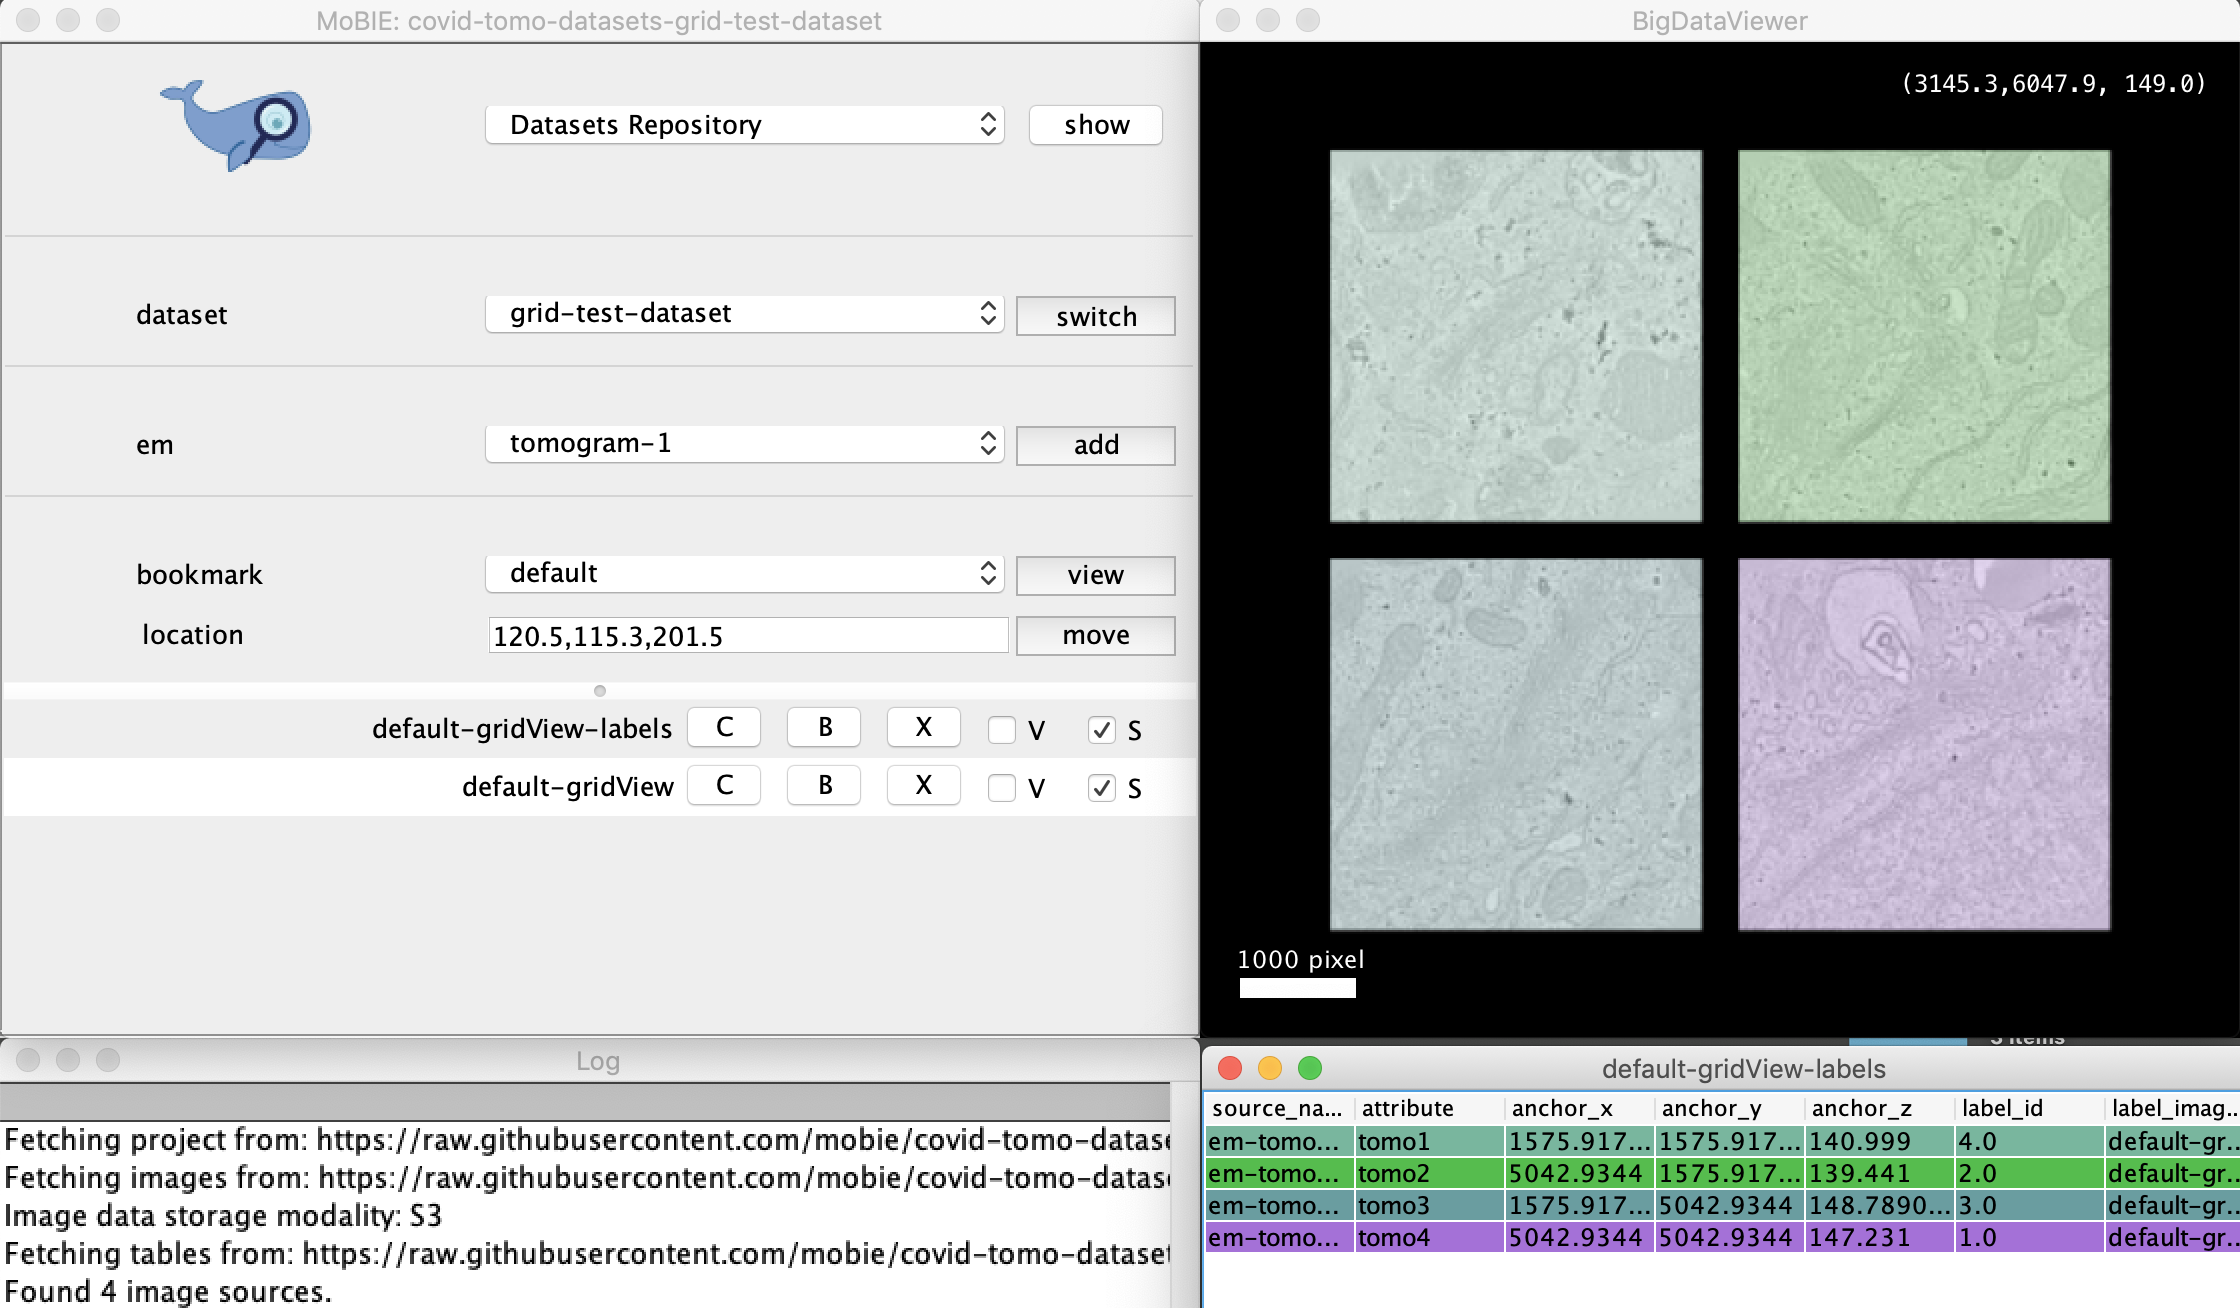Open brightness B button for default-gridView

pyautogui.click(x=824, y=786)
